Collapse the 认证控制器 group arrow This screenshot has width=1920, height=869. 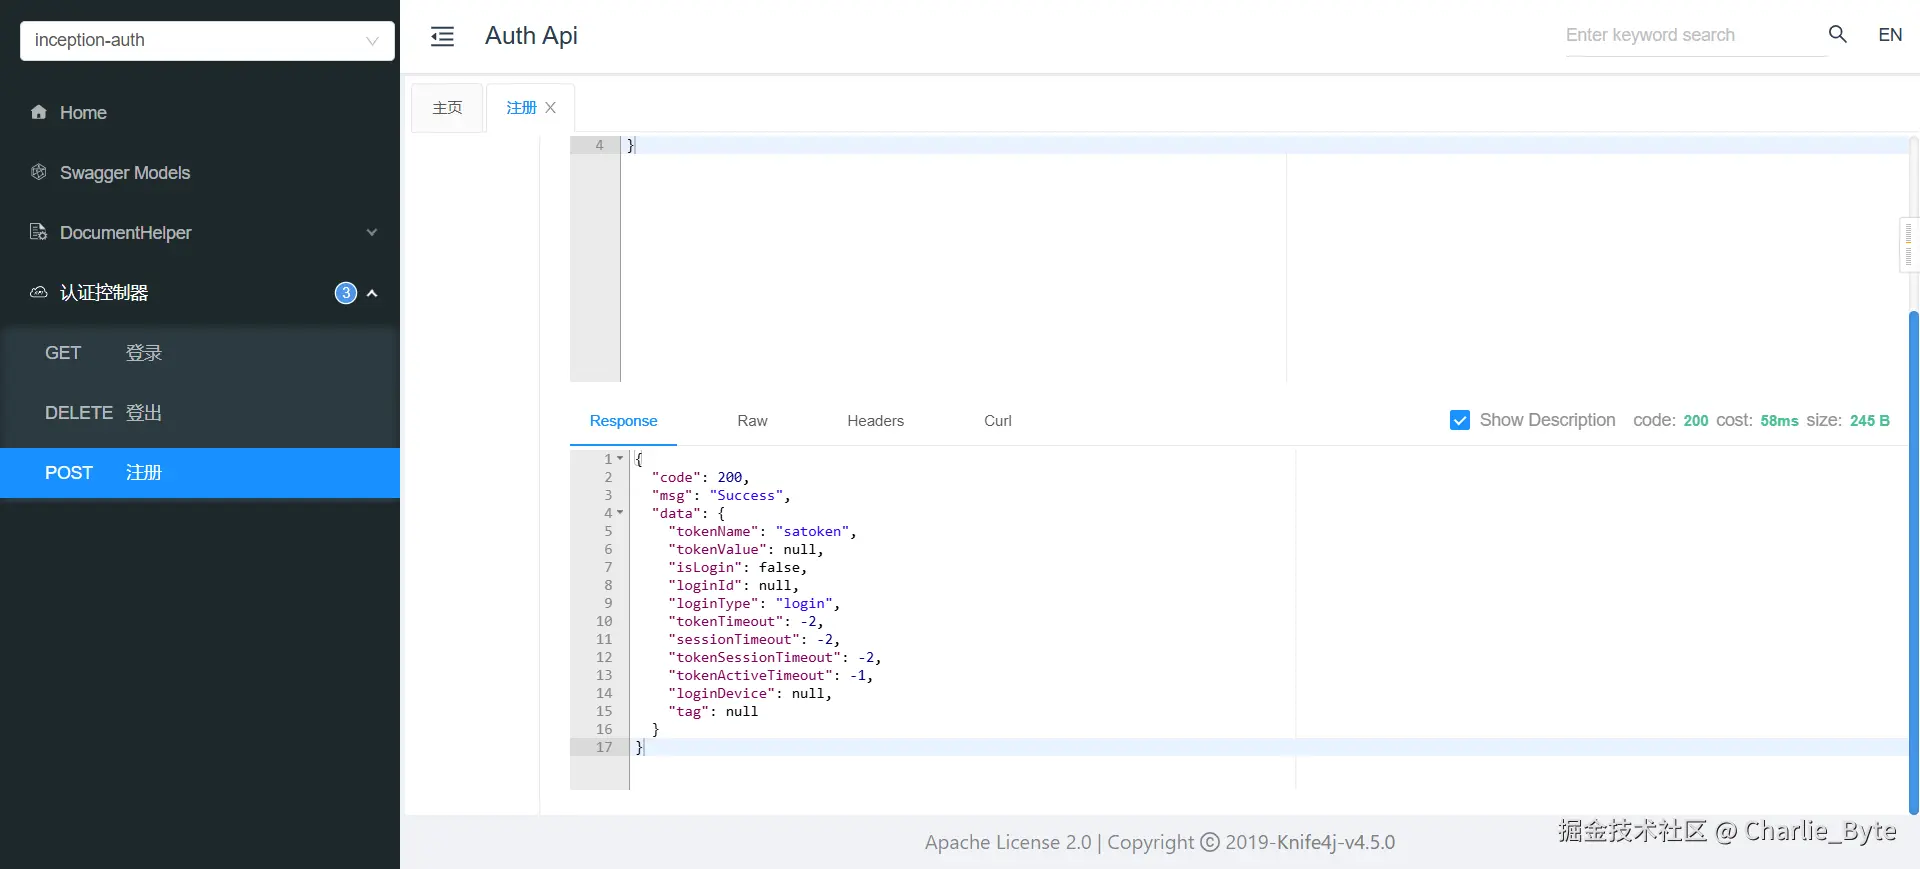(372, 293)
